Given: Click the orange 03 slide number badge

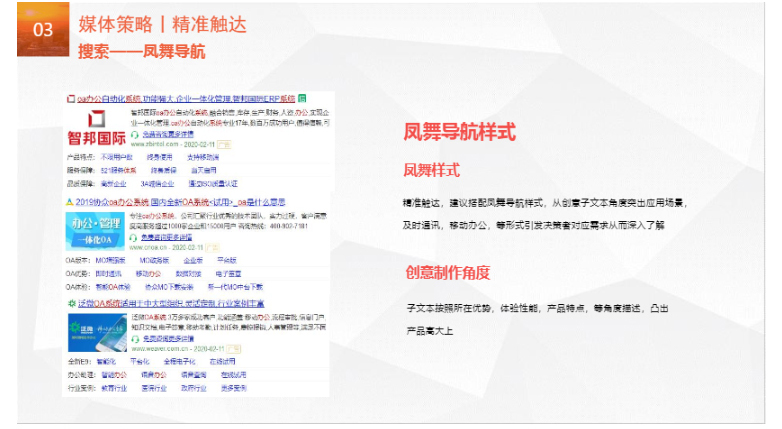Looking at the screenshot, I should (x=43, y=28).
